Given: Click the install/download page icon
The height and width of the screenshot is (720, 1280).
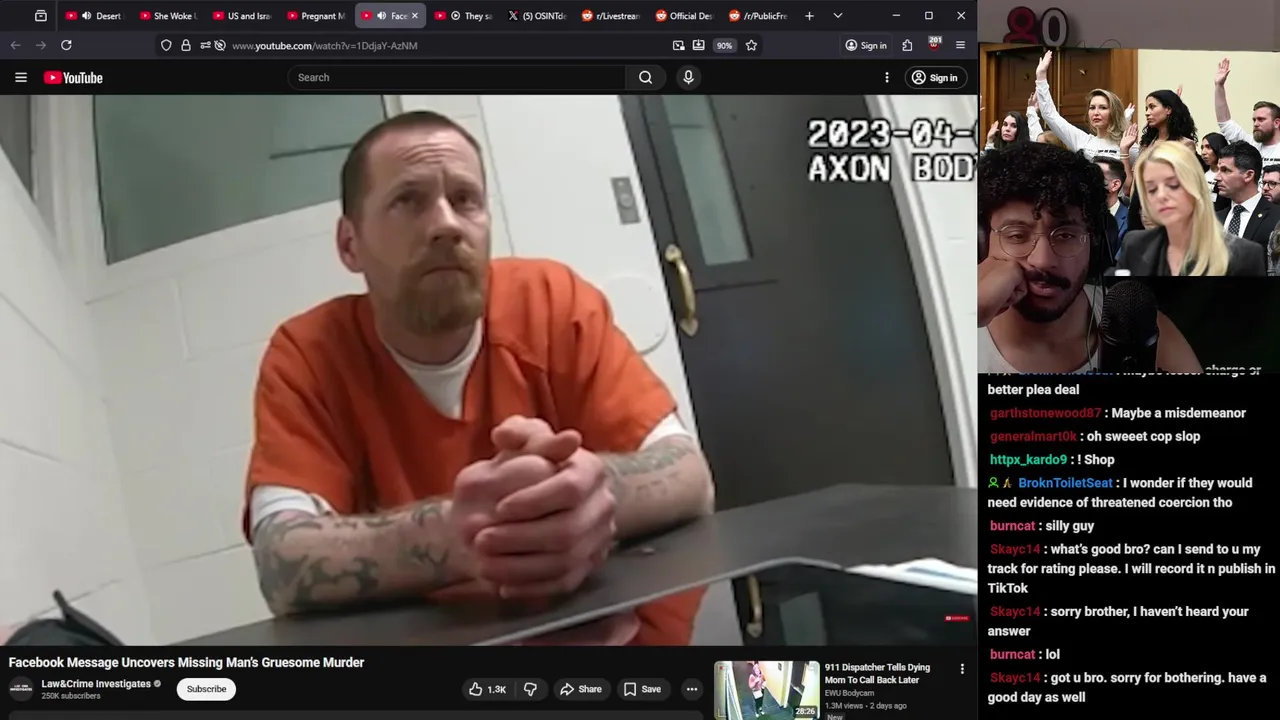Looking at the screenshot, I should point(698,45).
